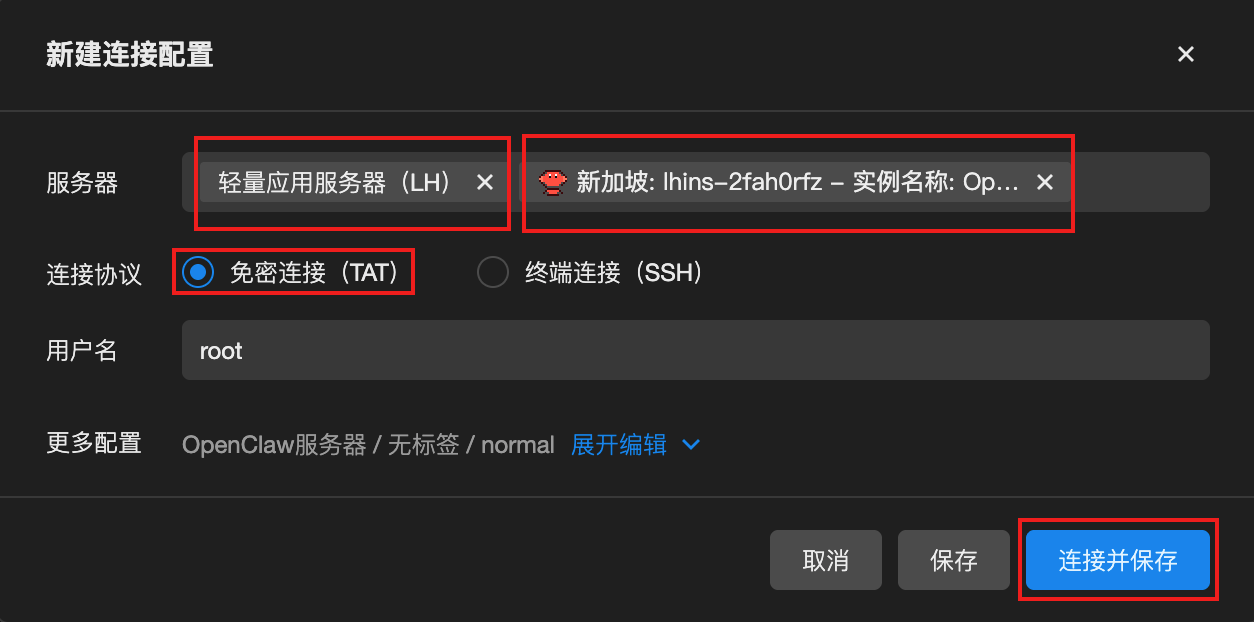Click the 保存 button

[954, 560]
